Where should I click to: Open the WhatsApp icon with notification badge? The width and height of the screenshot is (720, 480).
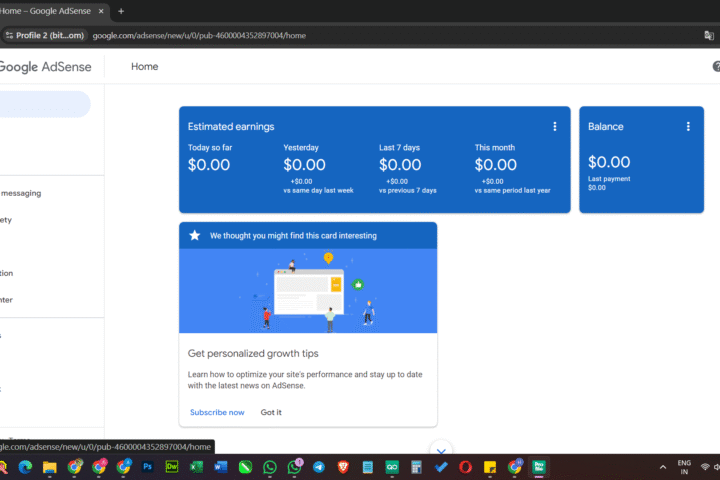coord(294,467)
